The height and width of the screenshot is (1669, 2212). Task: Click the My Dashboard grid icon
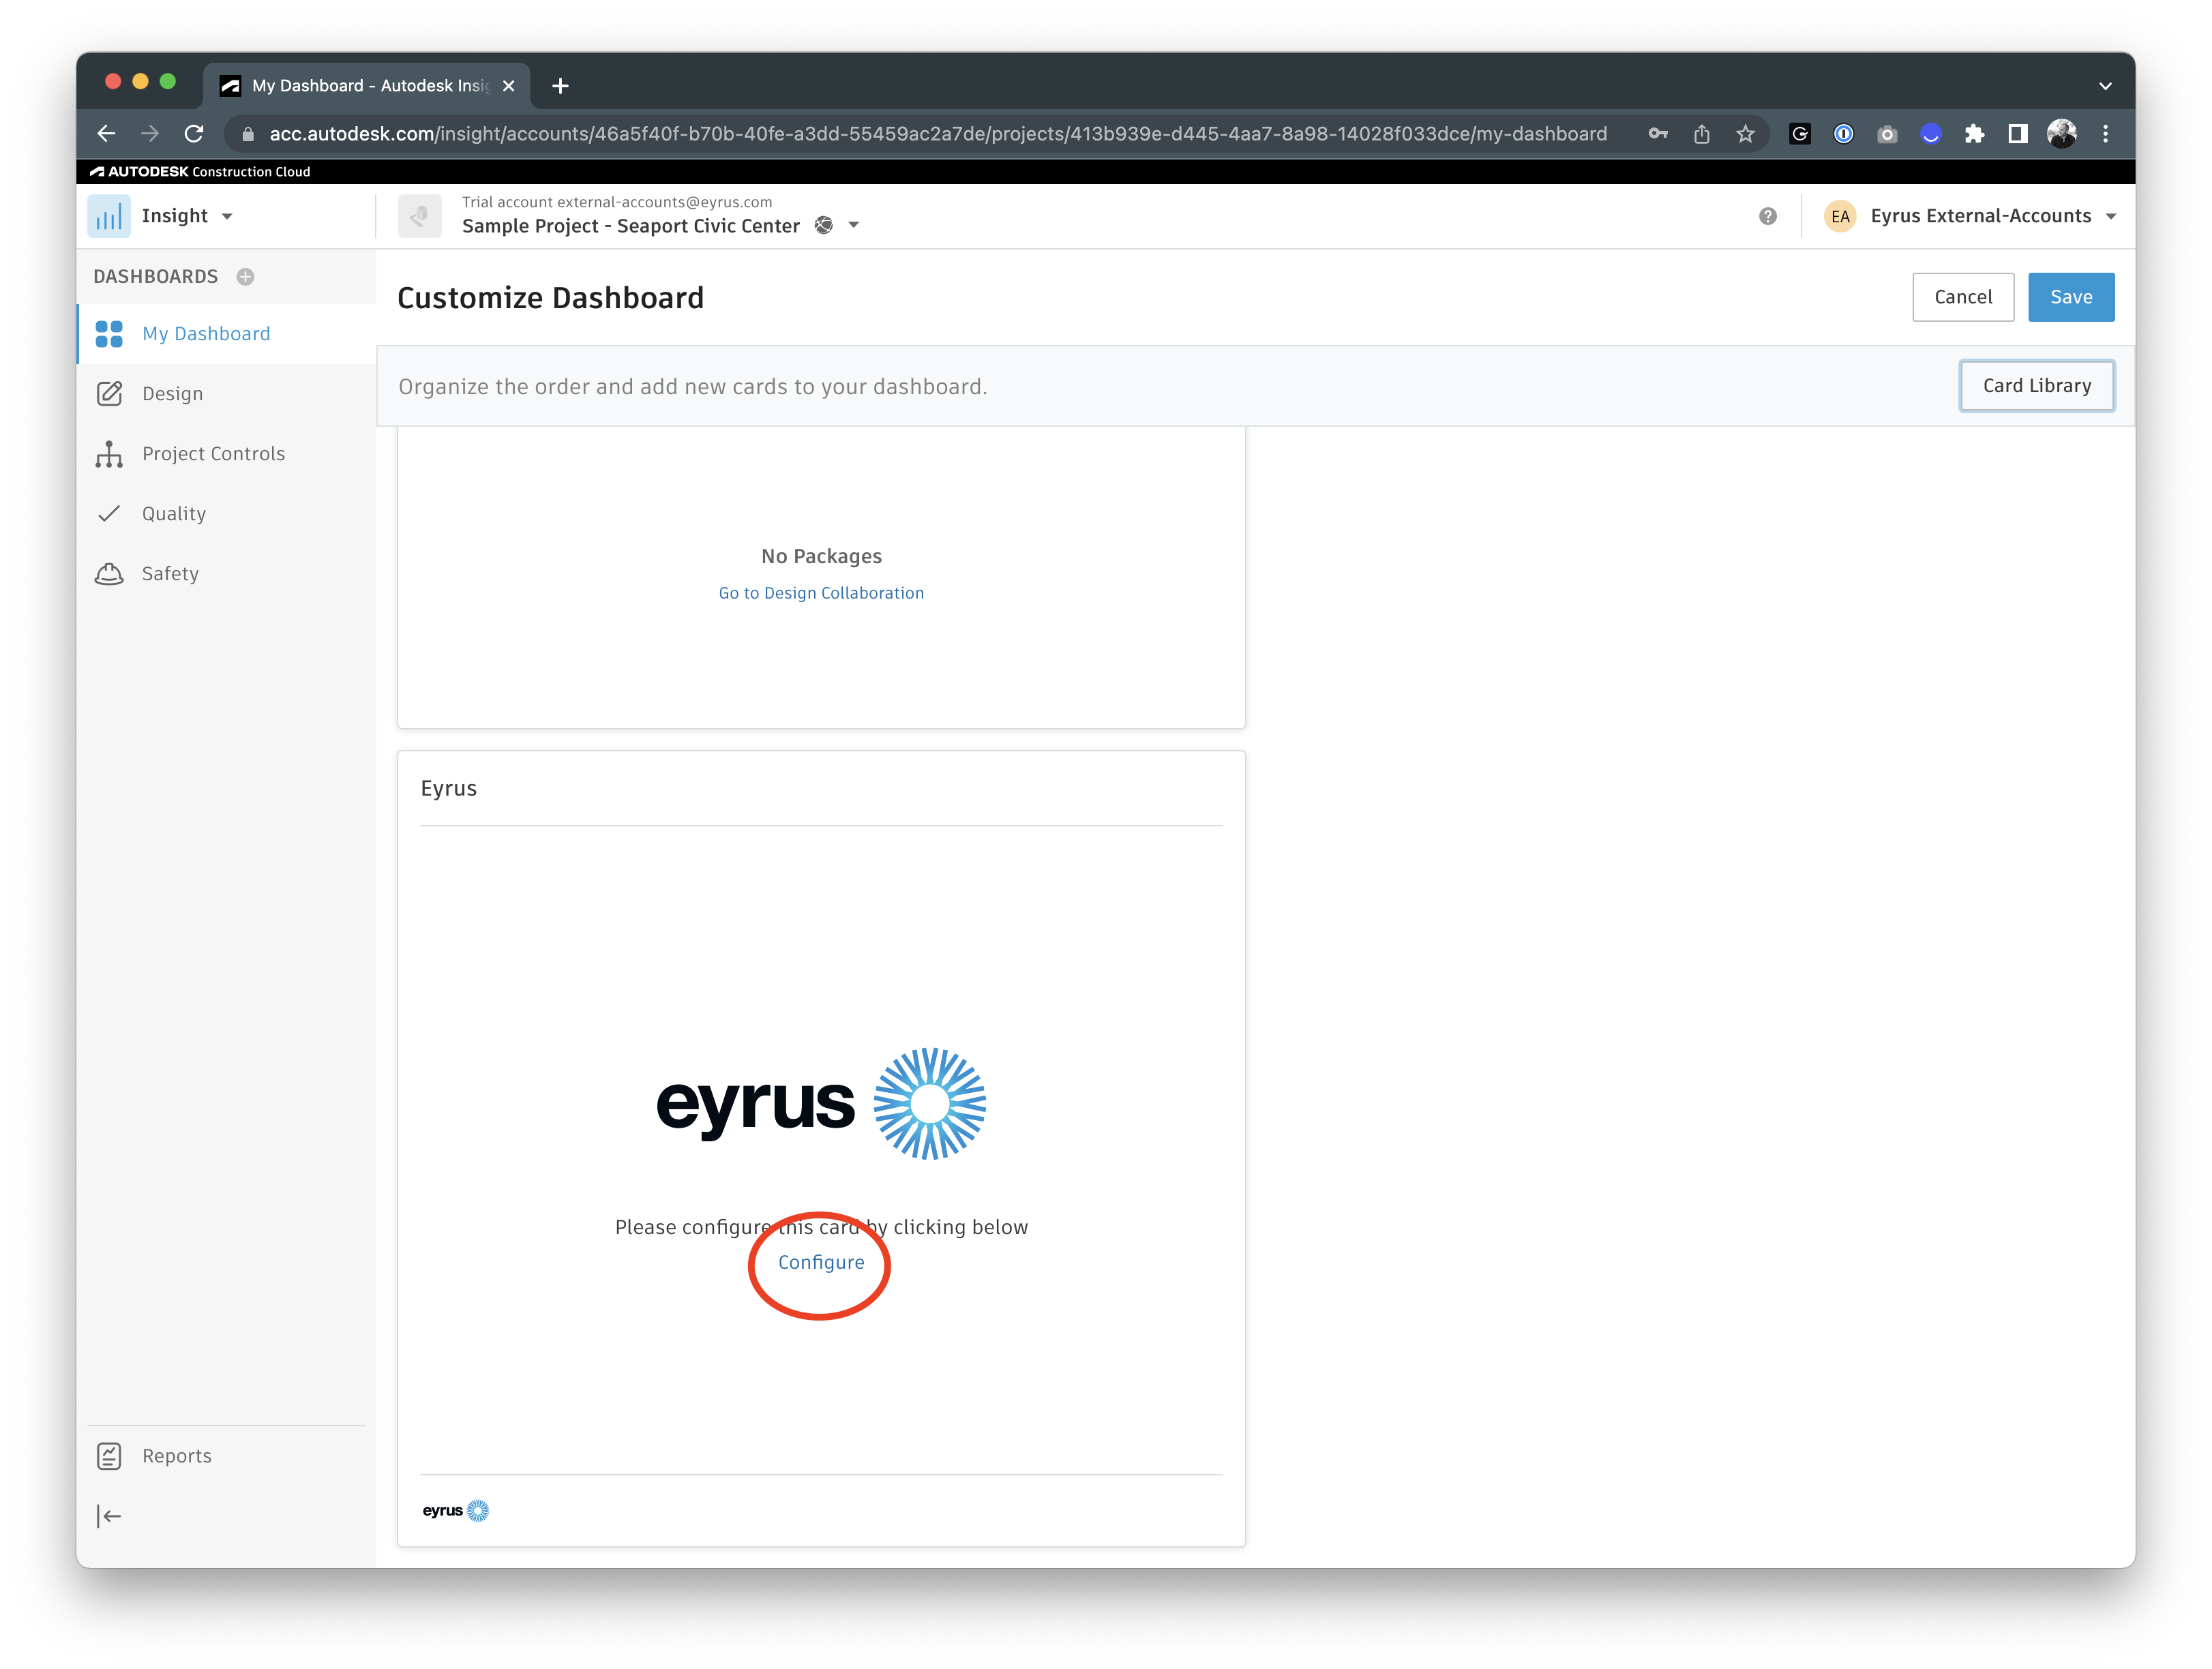click(x=109, y=334)
